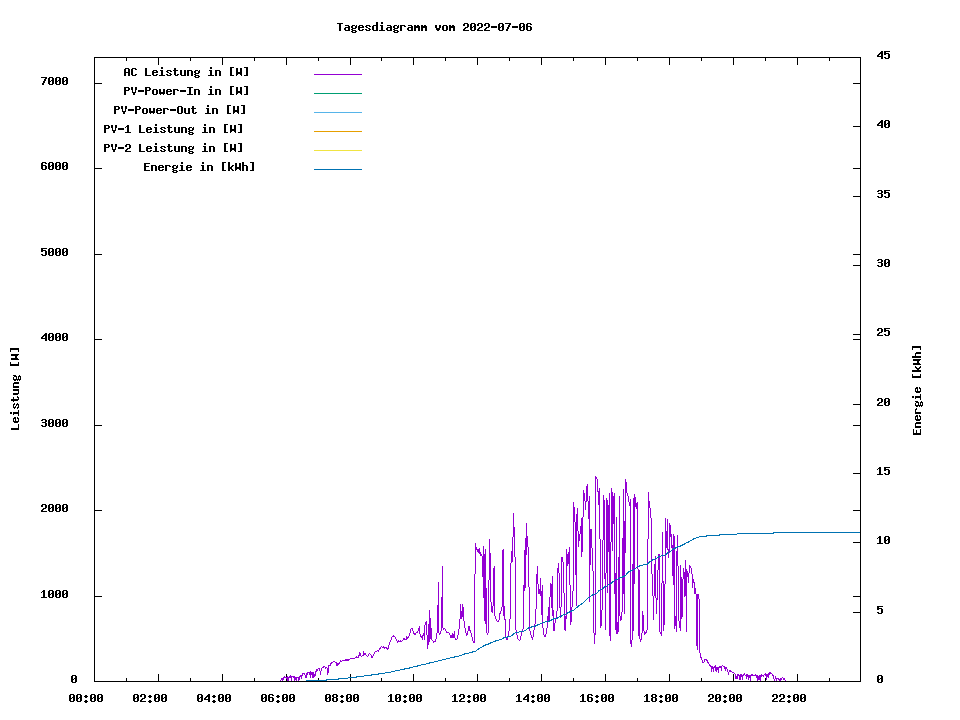
Task: Click the 7000 tick on the power axis
Action: coord(54,81)
